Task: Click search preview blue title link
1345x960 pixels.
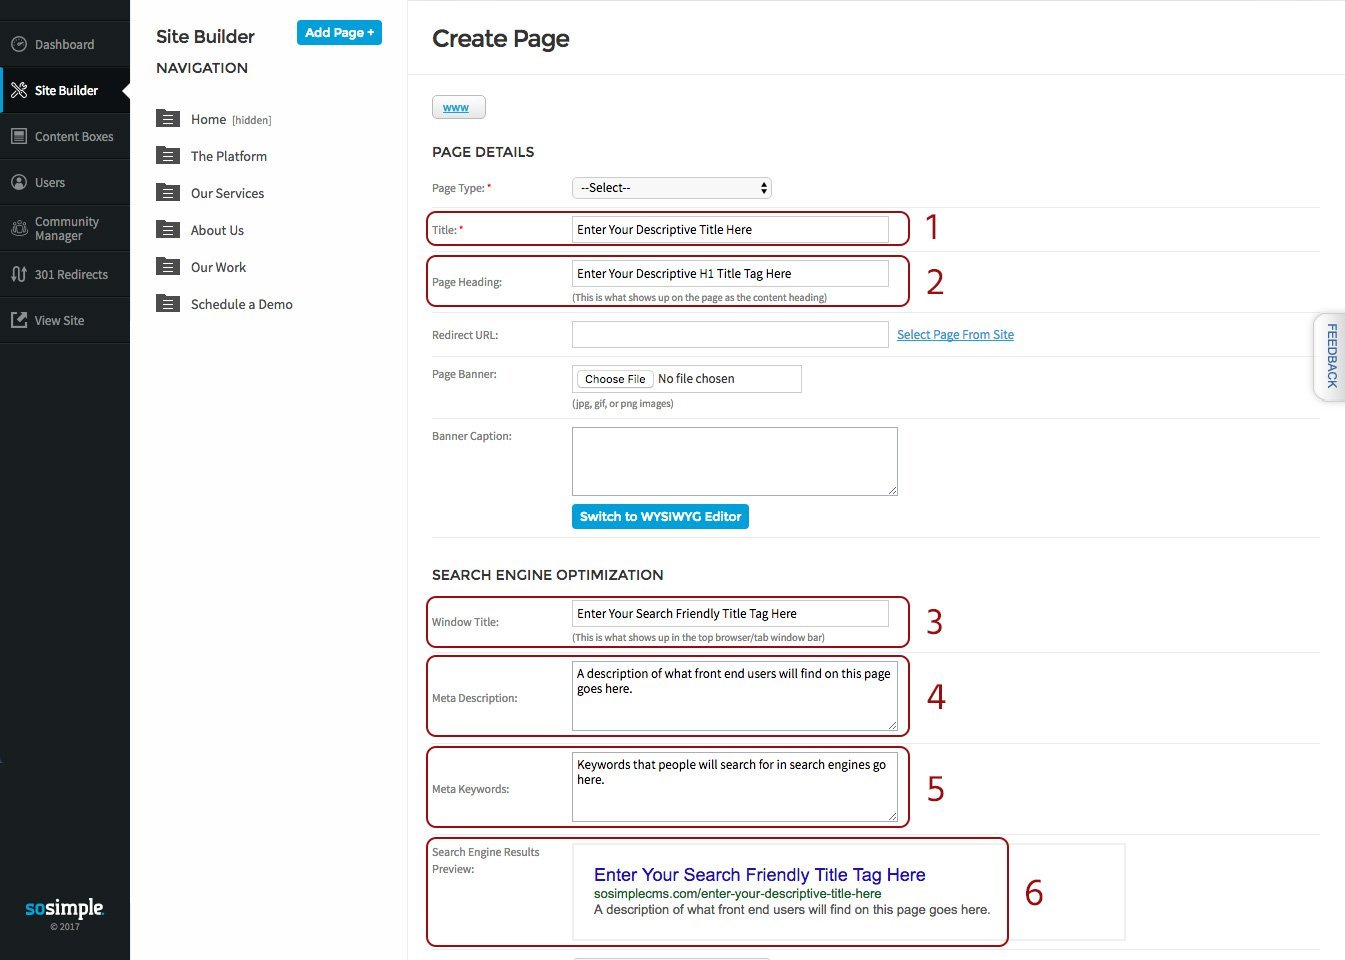Action: (759, 875)
